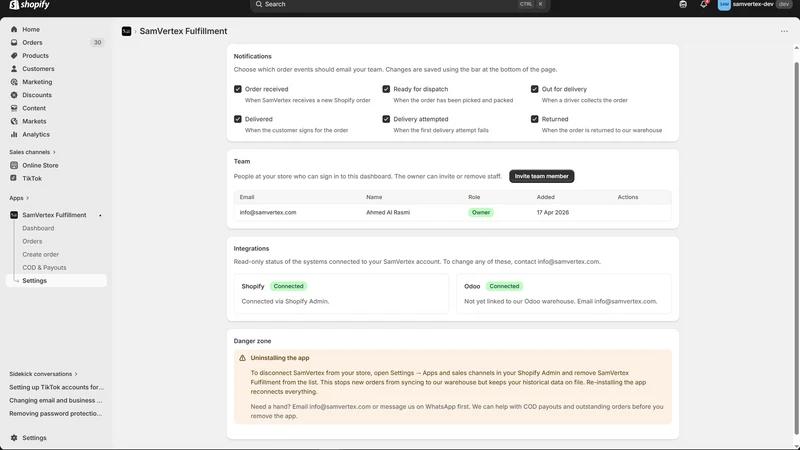Click the Owner role badge

pyautogui.click(x=481, y=212)
